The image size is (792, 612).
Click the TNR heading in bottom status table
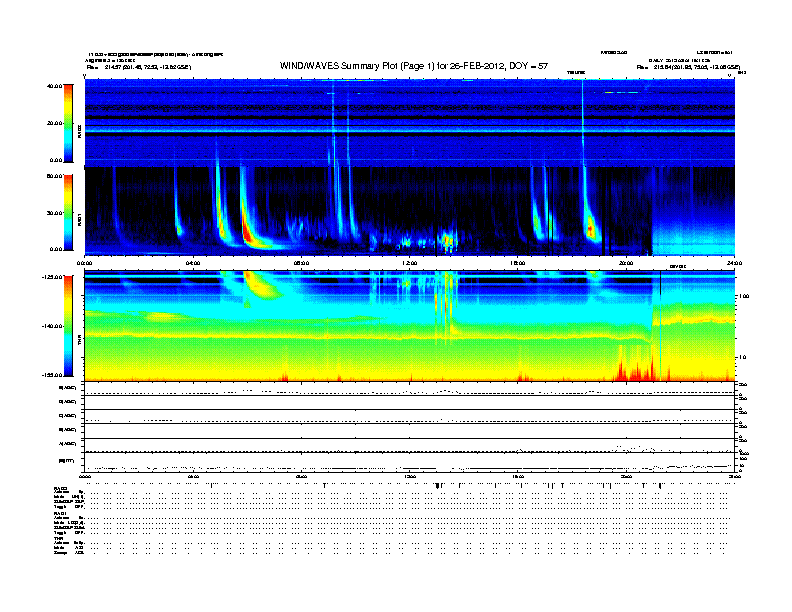point(58,538)
